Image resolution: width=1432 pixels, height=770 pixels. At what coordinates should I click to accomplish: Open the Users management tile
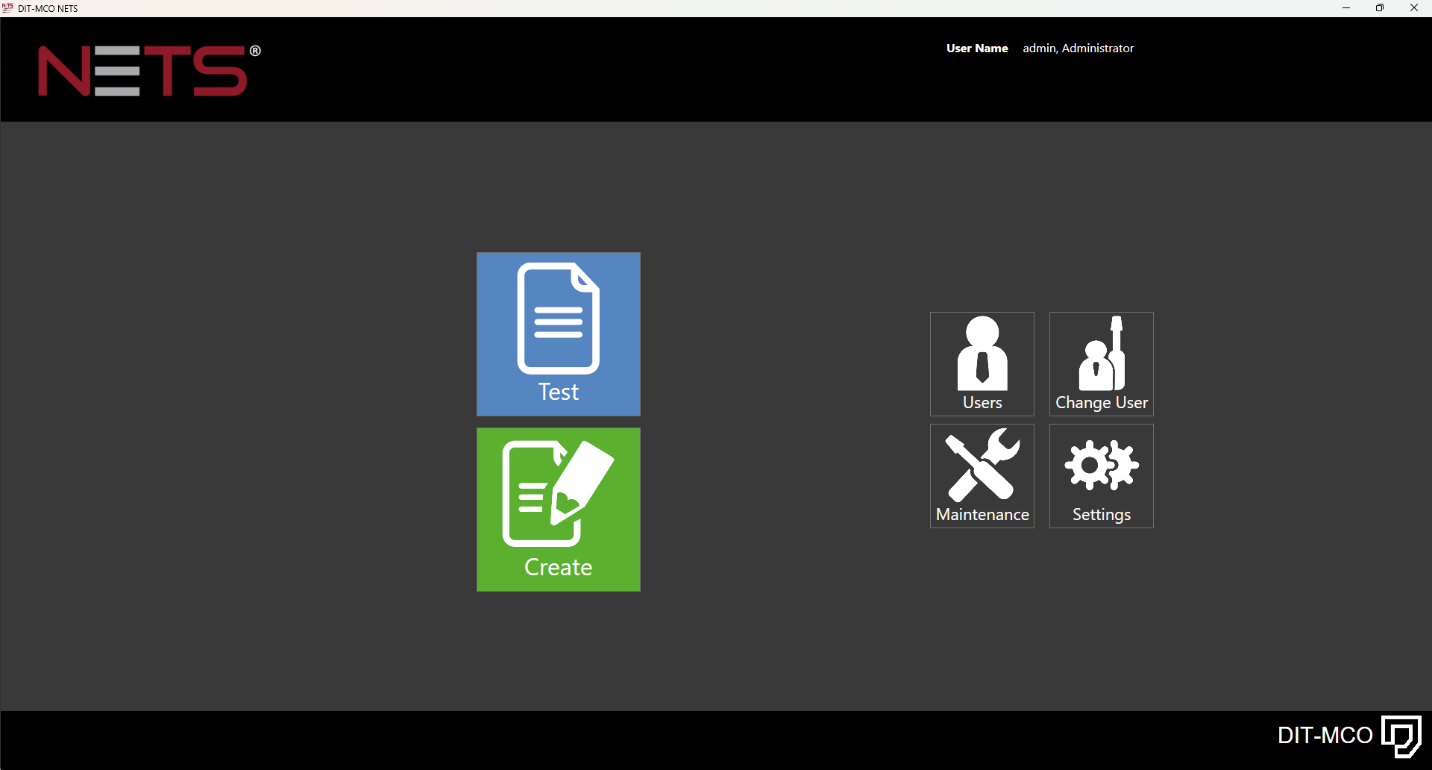click(982, 364)
